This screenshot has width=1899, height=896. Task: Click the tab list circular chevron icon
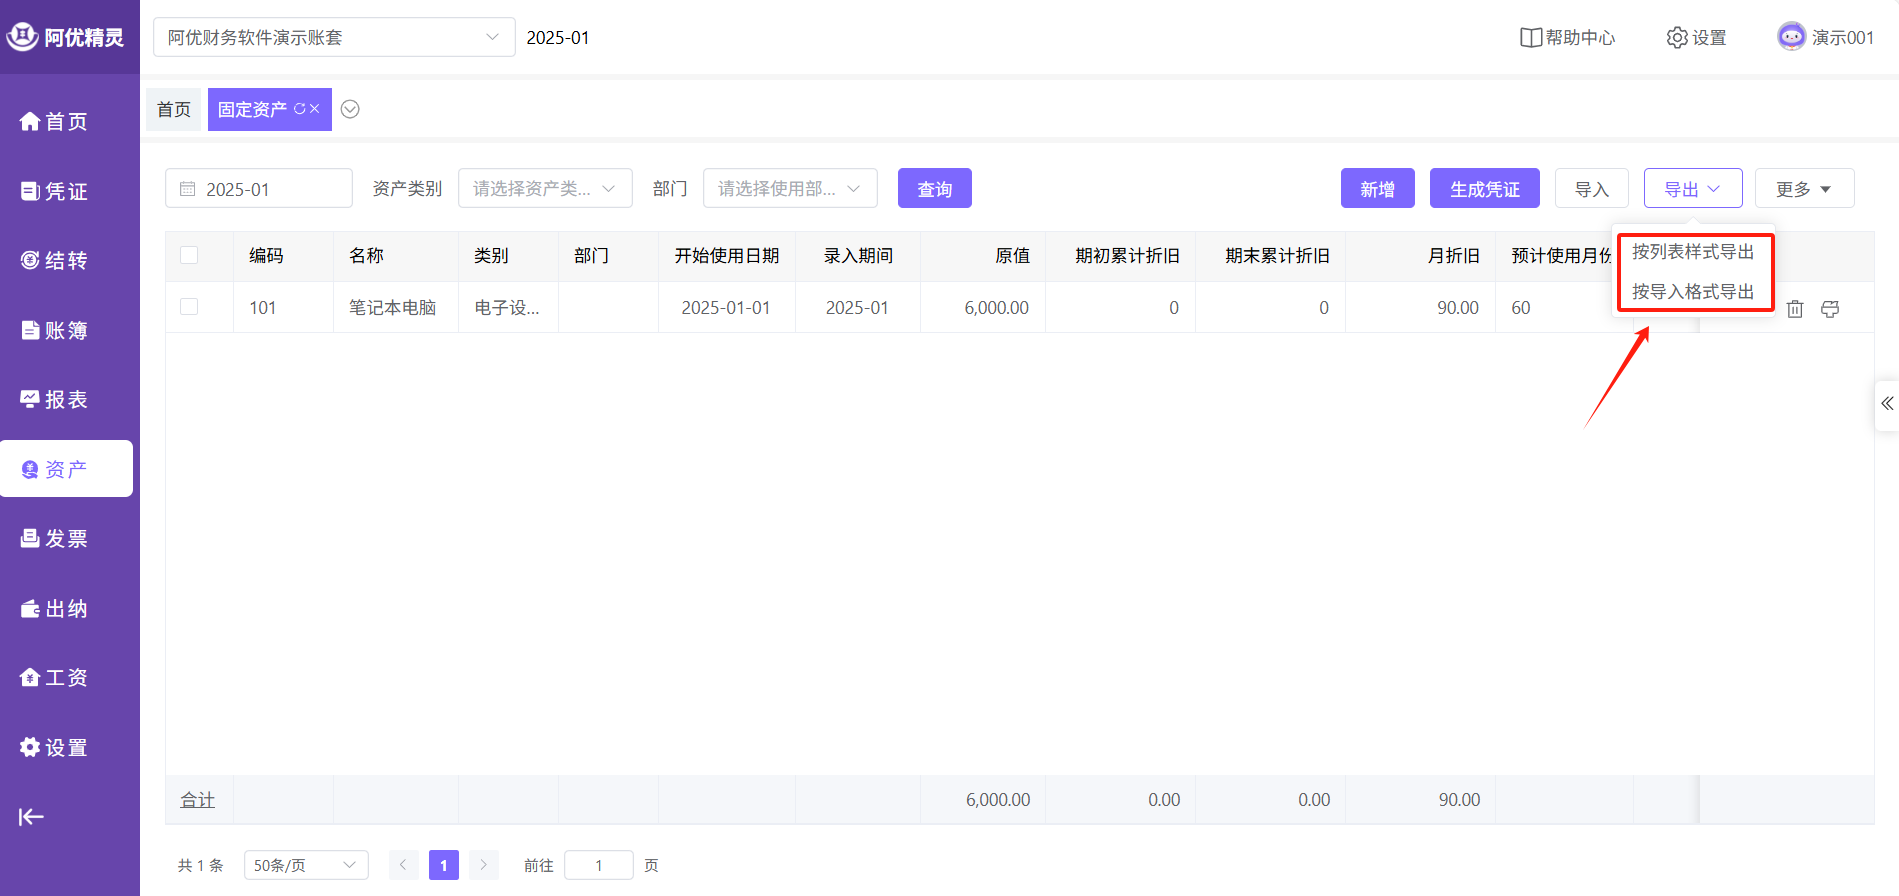click(x=350, y=109)
